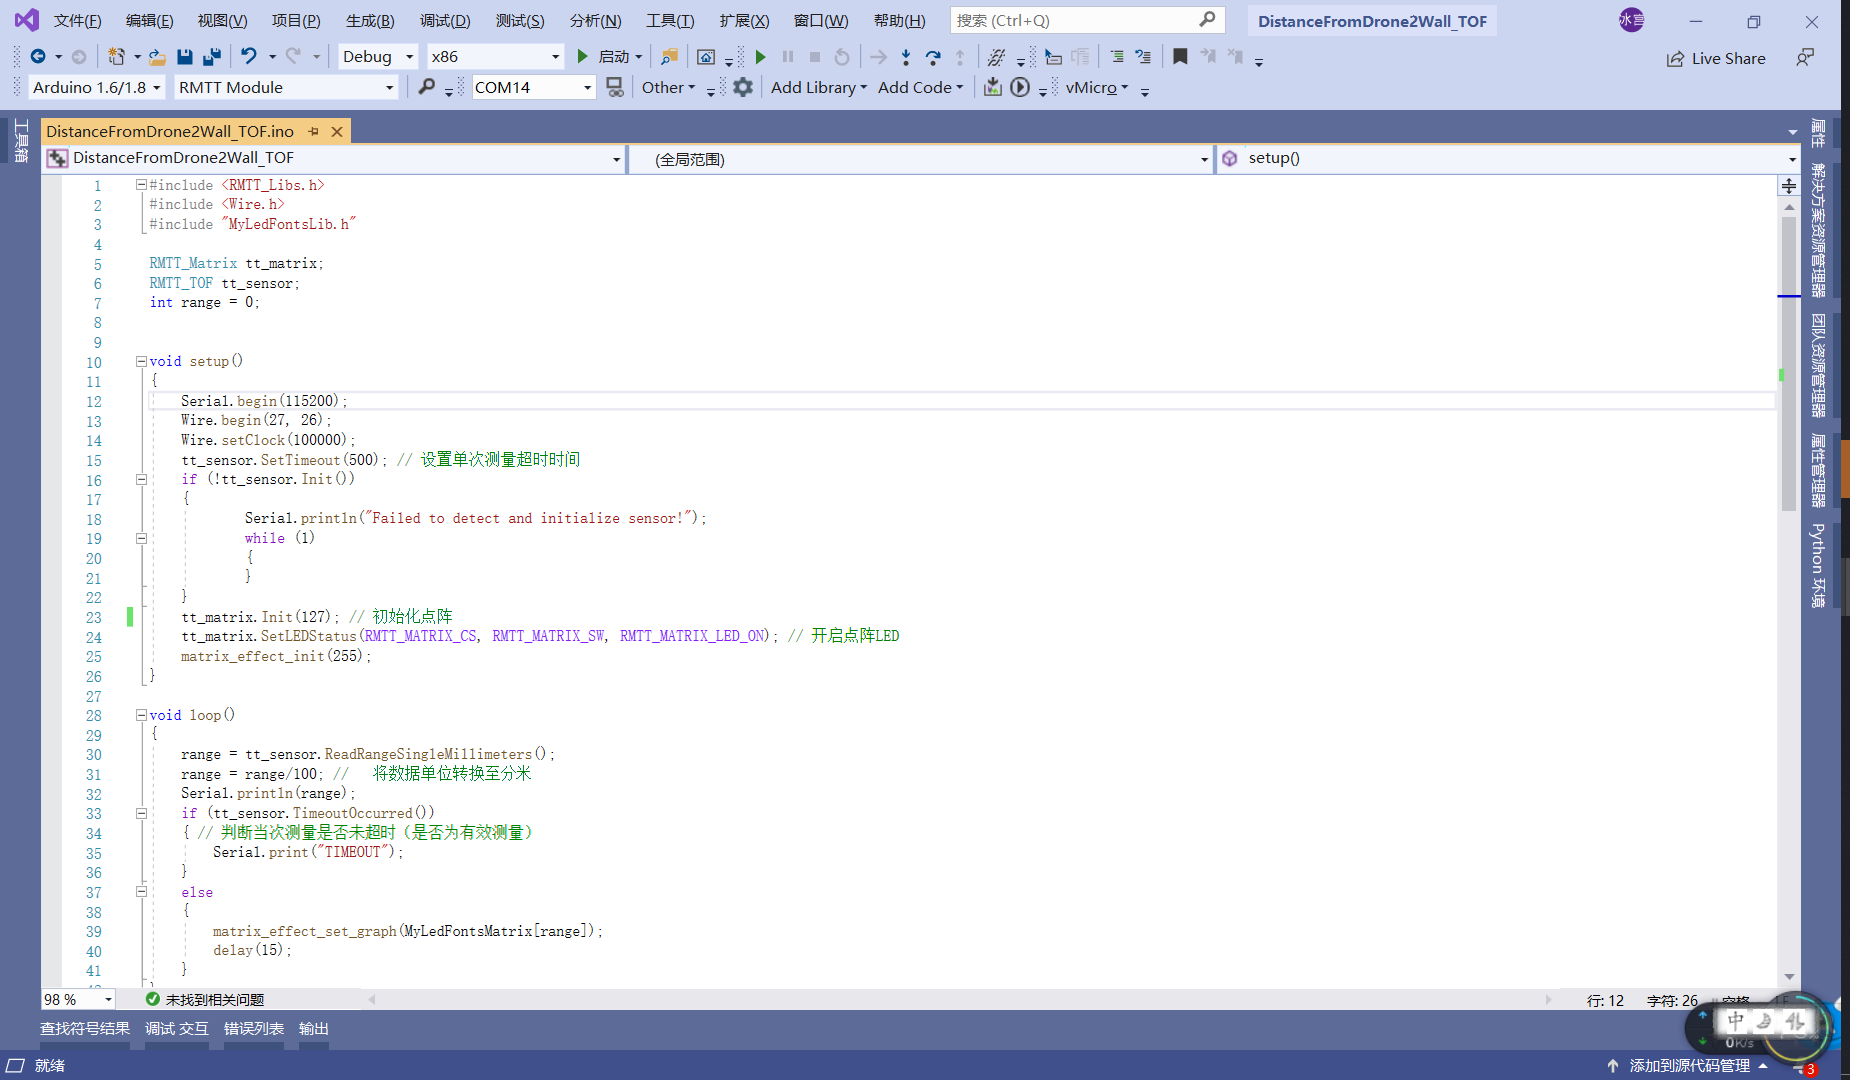Open the serial monitor icon beside COM14
The image size is (1850, 1080).
615,87
